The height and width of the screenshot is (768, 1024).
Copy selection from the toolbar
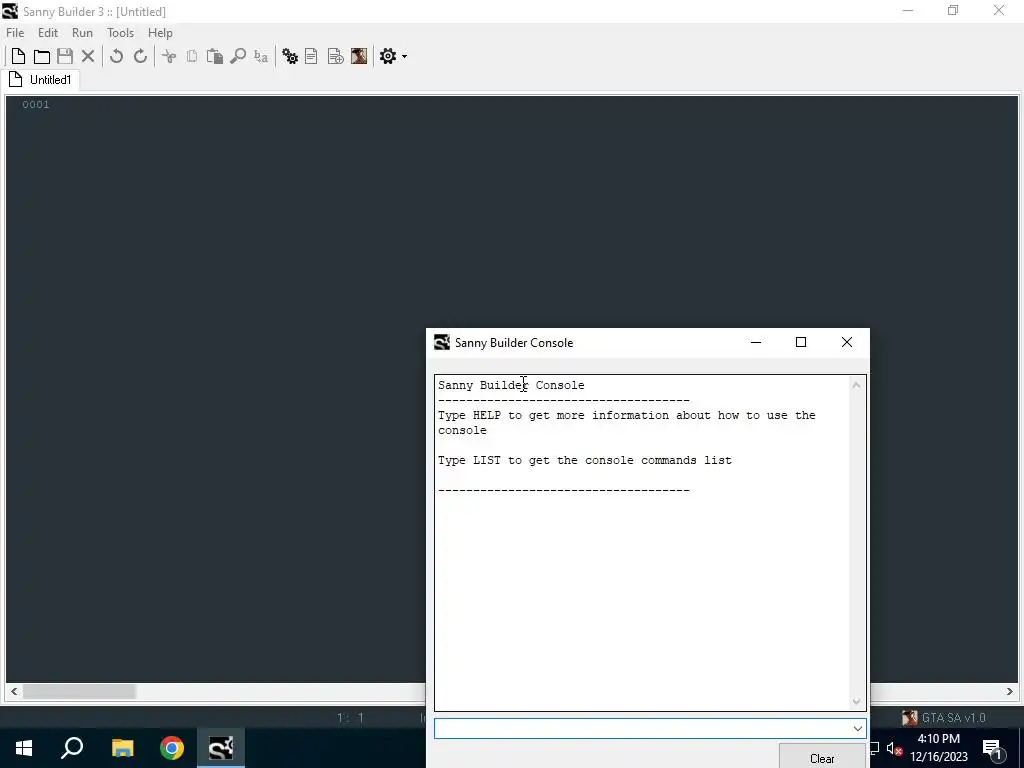191,56
